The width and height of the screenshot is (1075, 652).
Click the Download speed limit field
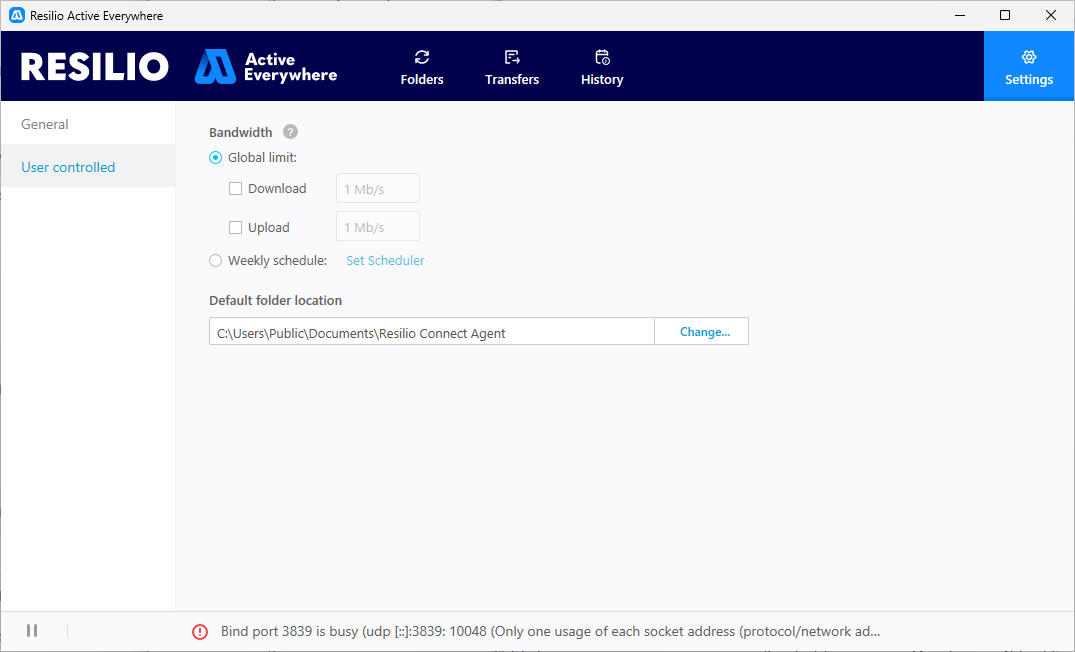tap(377, 189)
